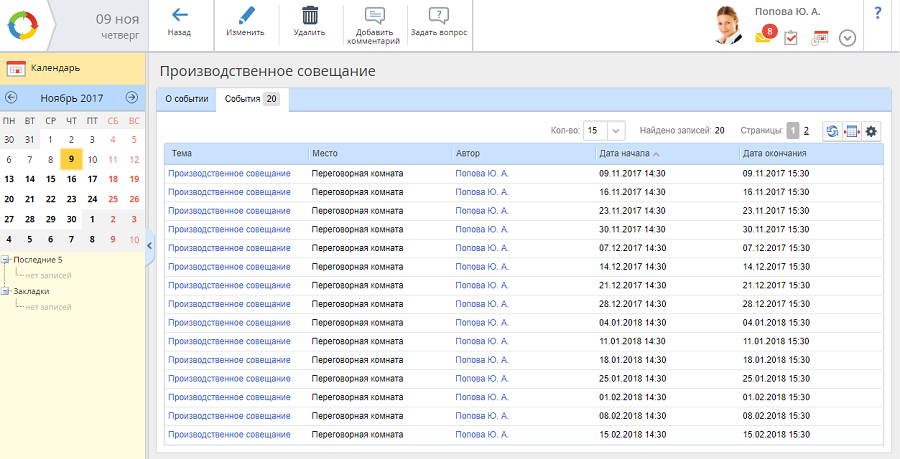Expand the user menu chevron under Попова
Image resolution: width=900 pixels, height=459 pixels.
[847, 38]
